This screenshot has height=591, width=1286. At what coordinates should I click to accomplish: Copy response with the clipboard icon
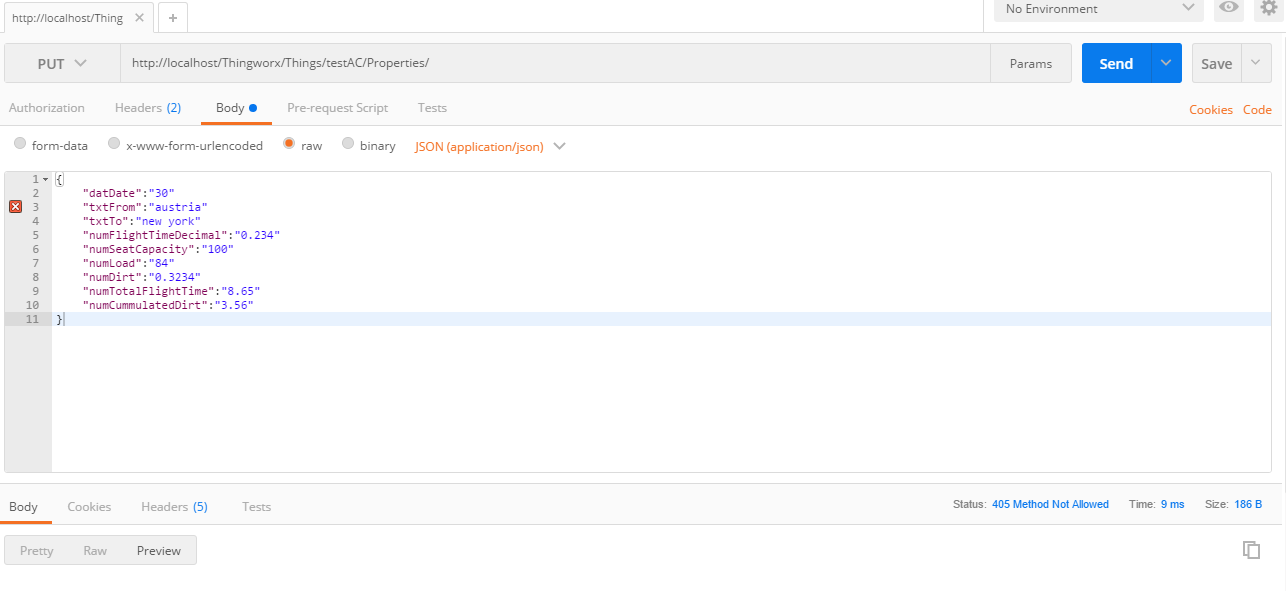tap(1251, 549)
